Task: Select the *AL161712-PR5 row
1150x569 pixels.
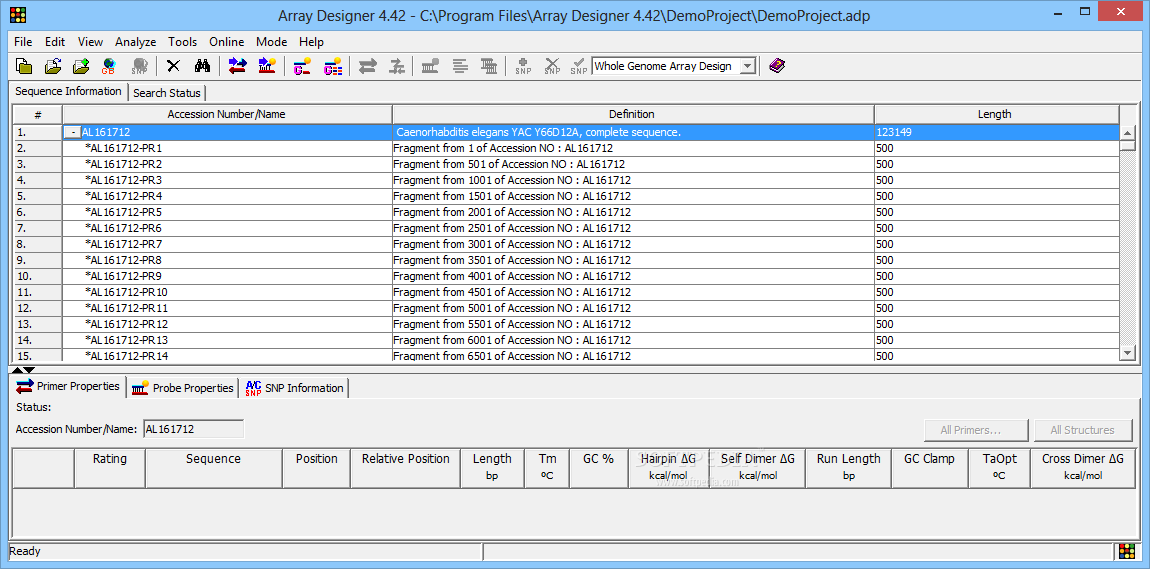Action: (566, 213)
